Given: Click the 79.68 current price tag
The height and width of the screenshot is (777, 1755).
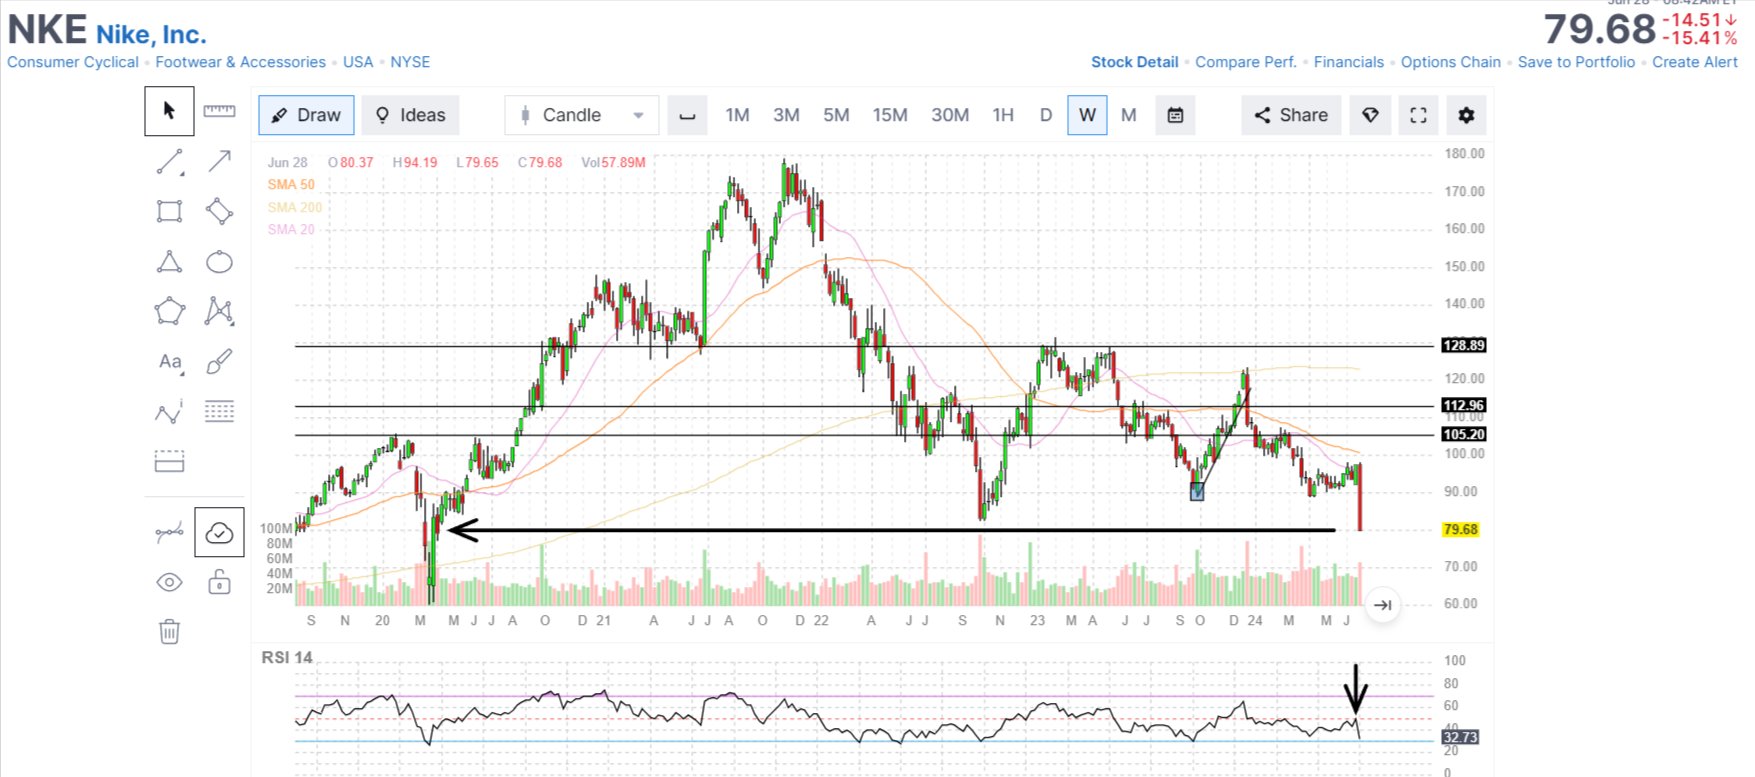Looking at the screenshot, I should [x=1460, y=529].
